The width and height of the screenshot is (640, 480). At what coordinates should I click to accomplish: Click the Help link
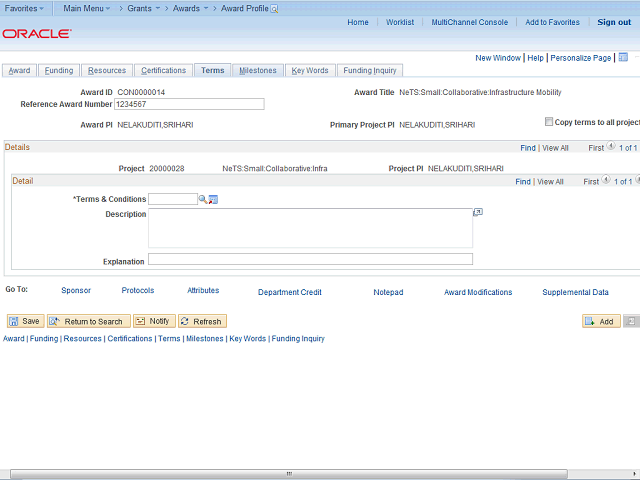tap(536, 58)
